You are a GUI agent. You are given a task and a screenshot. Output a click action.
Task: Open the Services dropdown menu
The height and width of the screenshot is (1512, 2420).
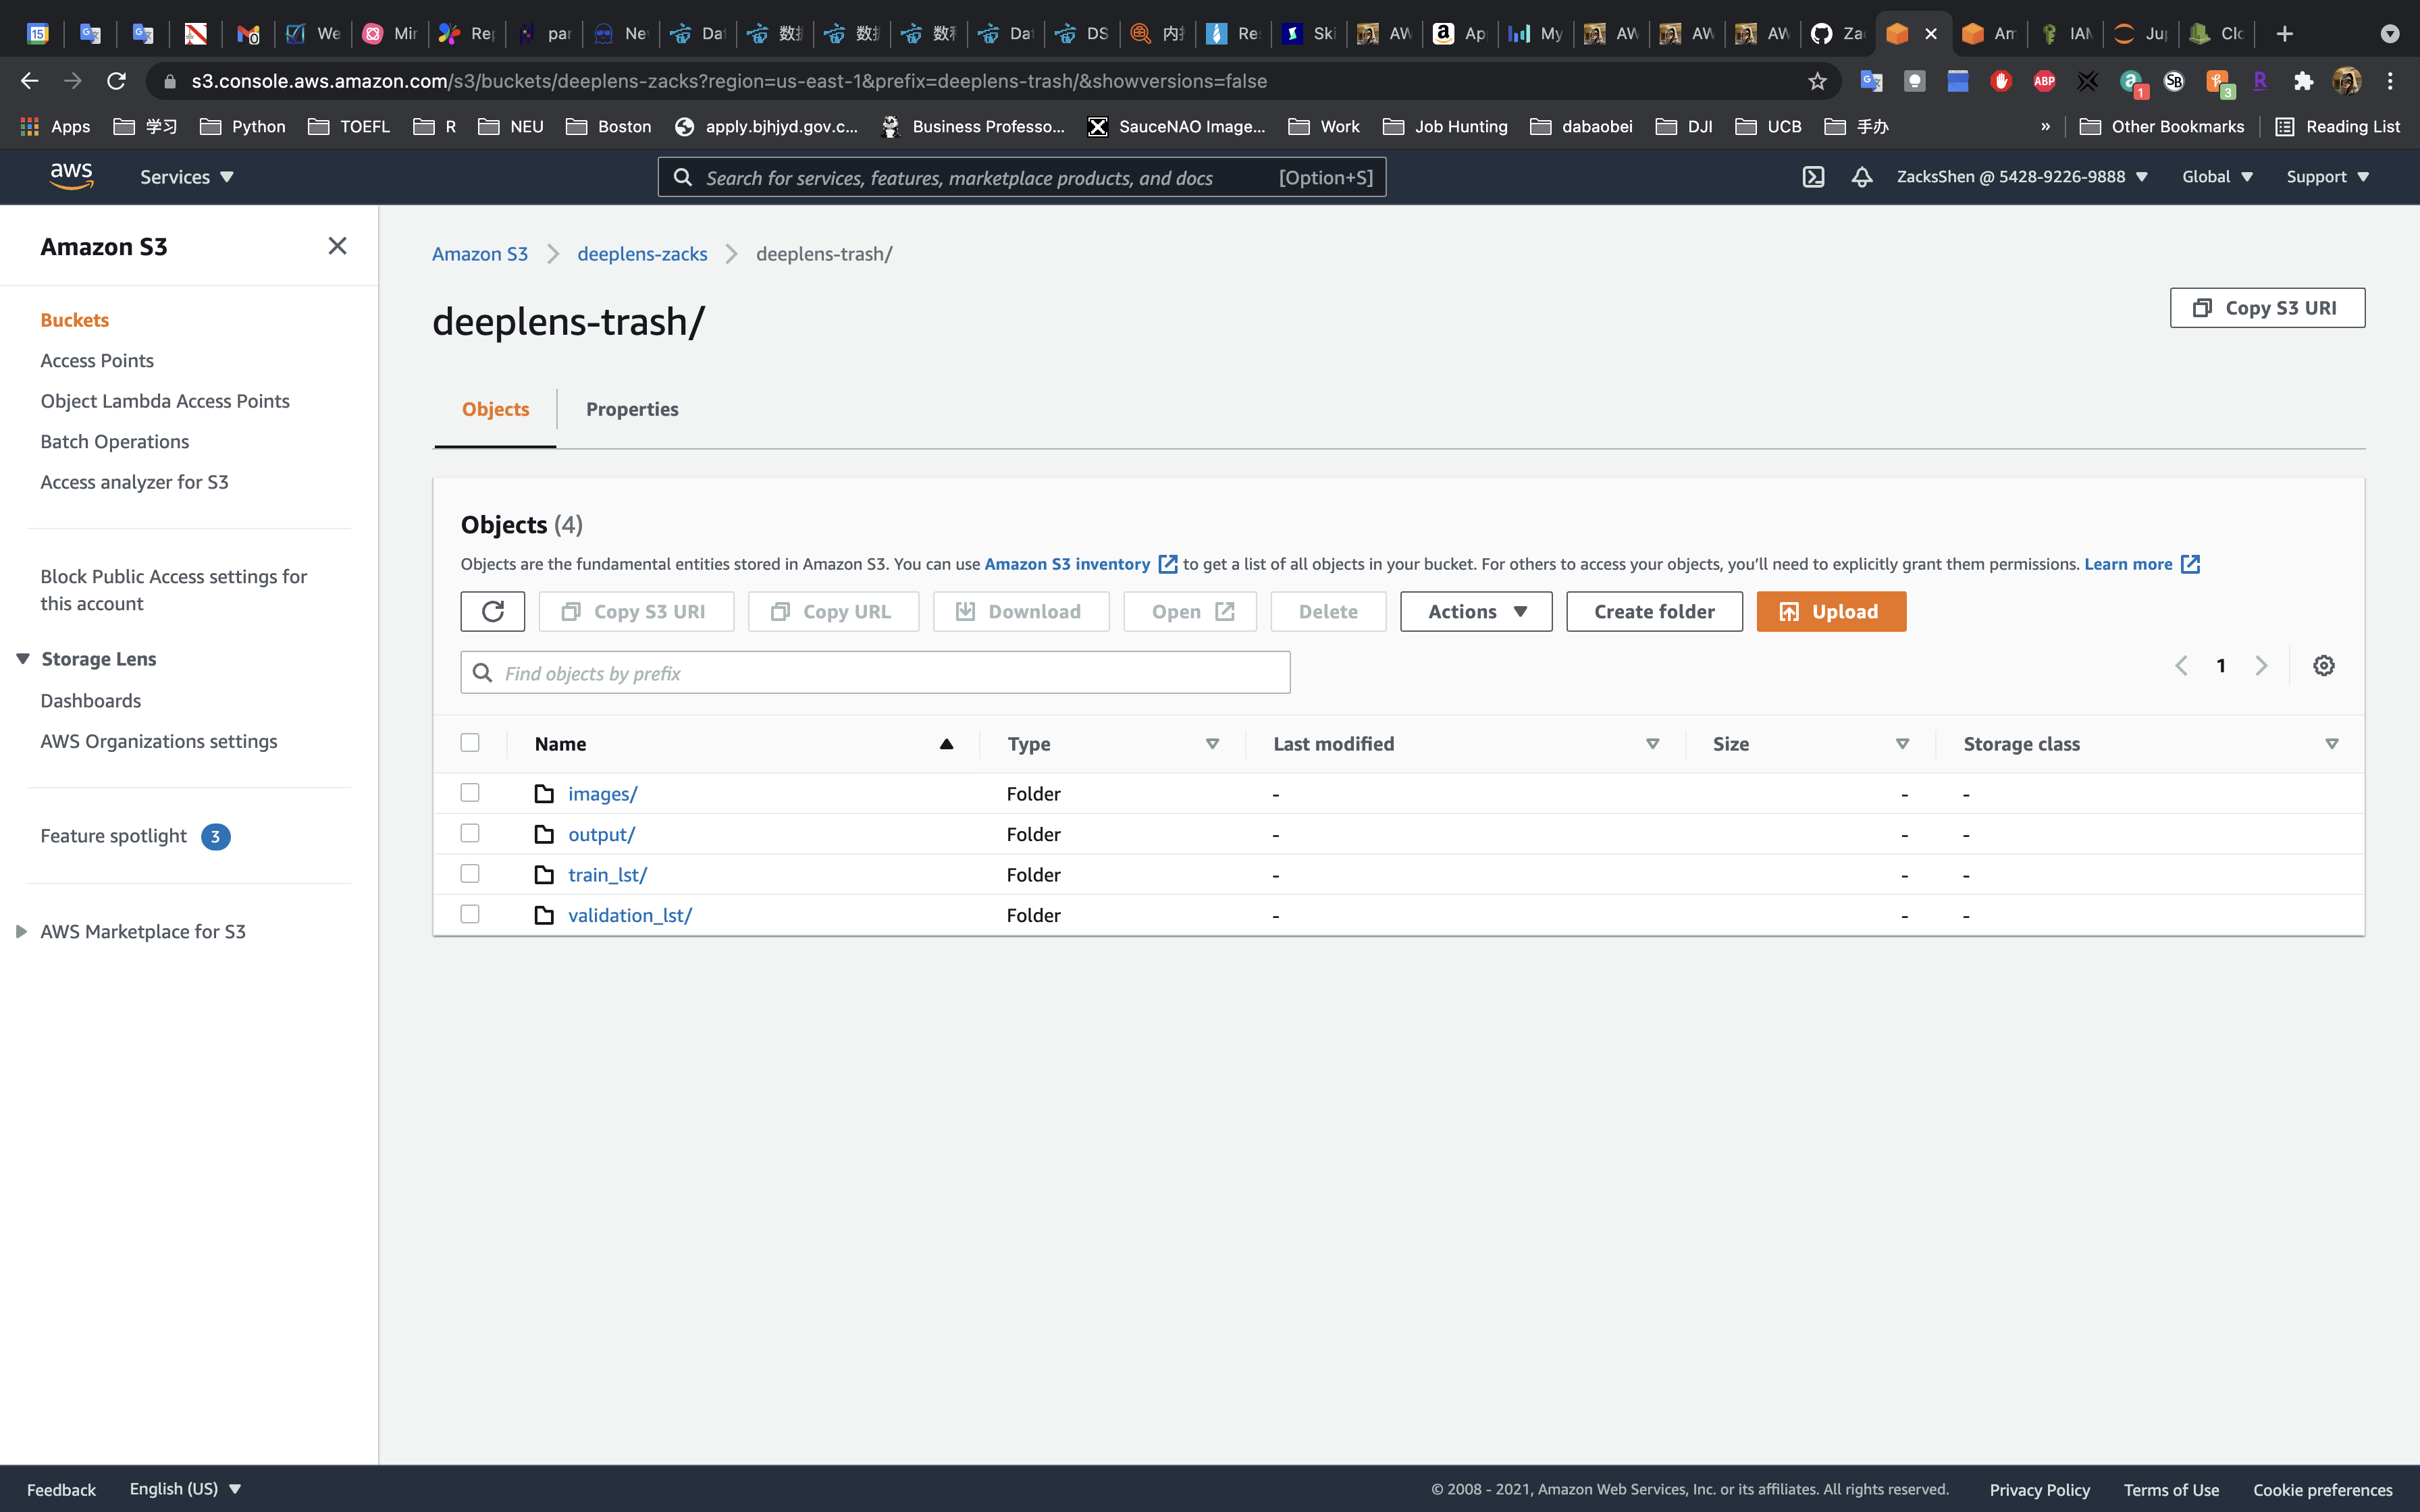pos(186,177)
